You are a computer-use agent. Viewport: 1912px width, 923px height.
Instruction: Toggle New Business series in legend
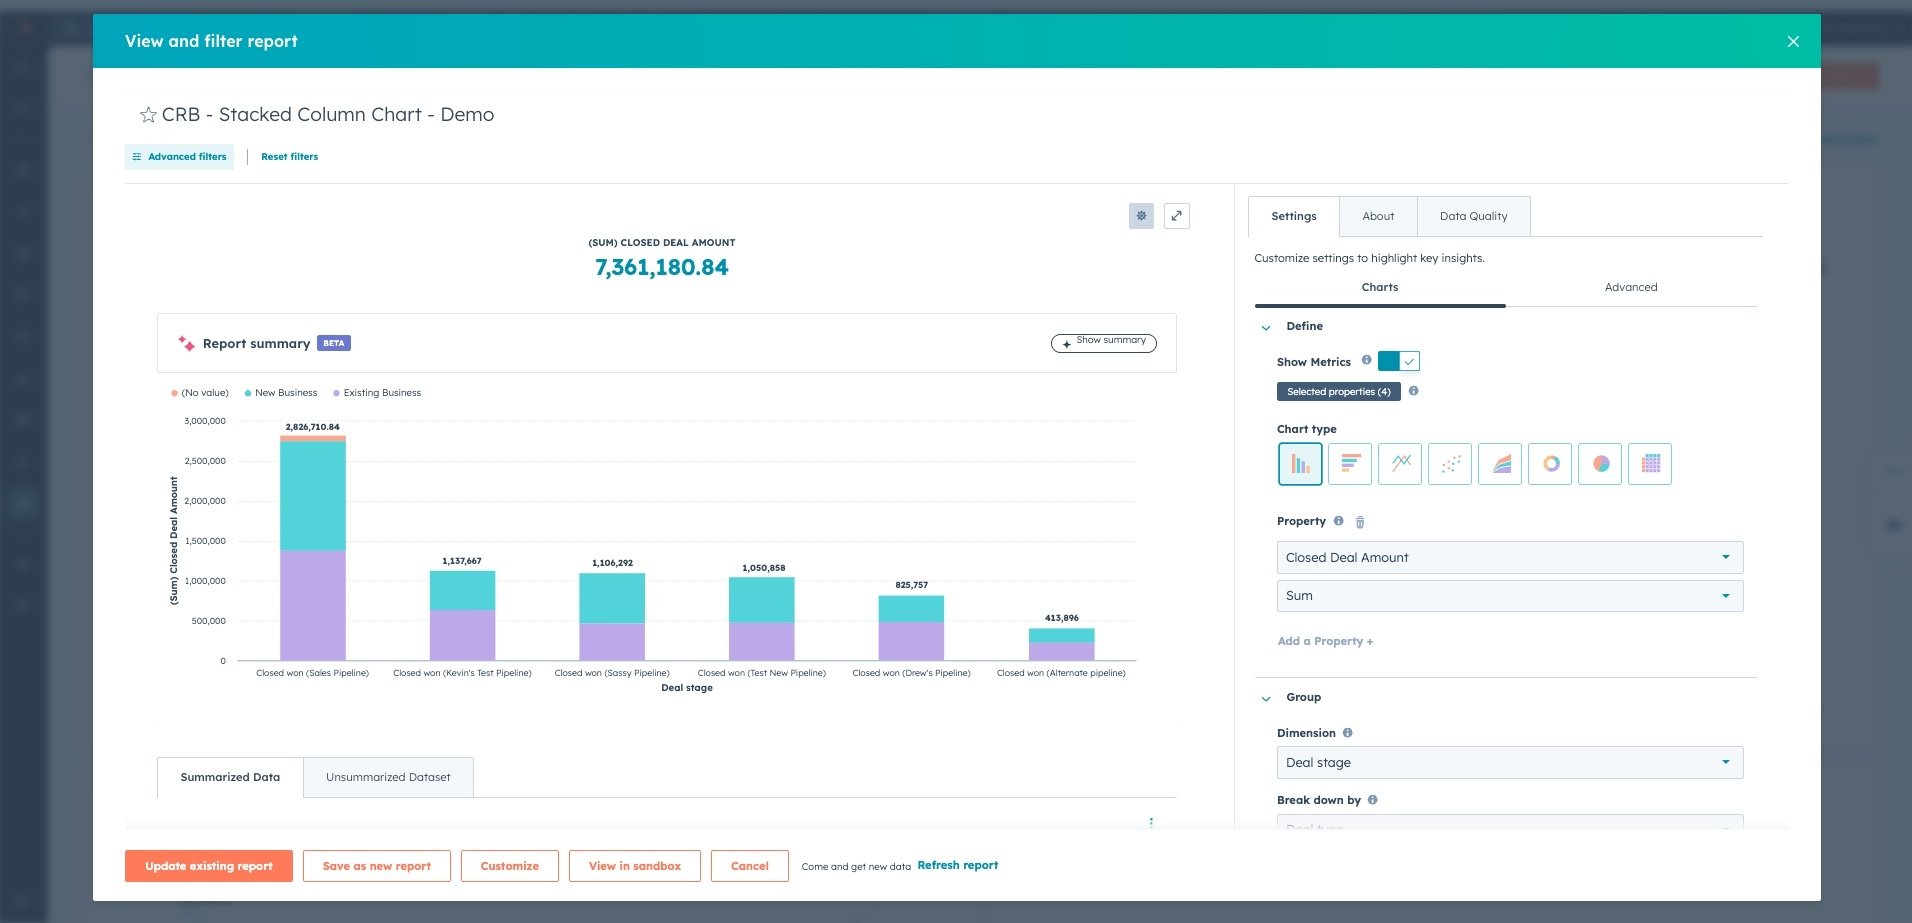point(285,393)
